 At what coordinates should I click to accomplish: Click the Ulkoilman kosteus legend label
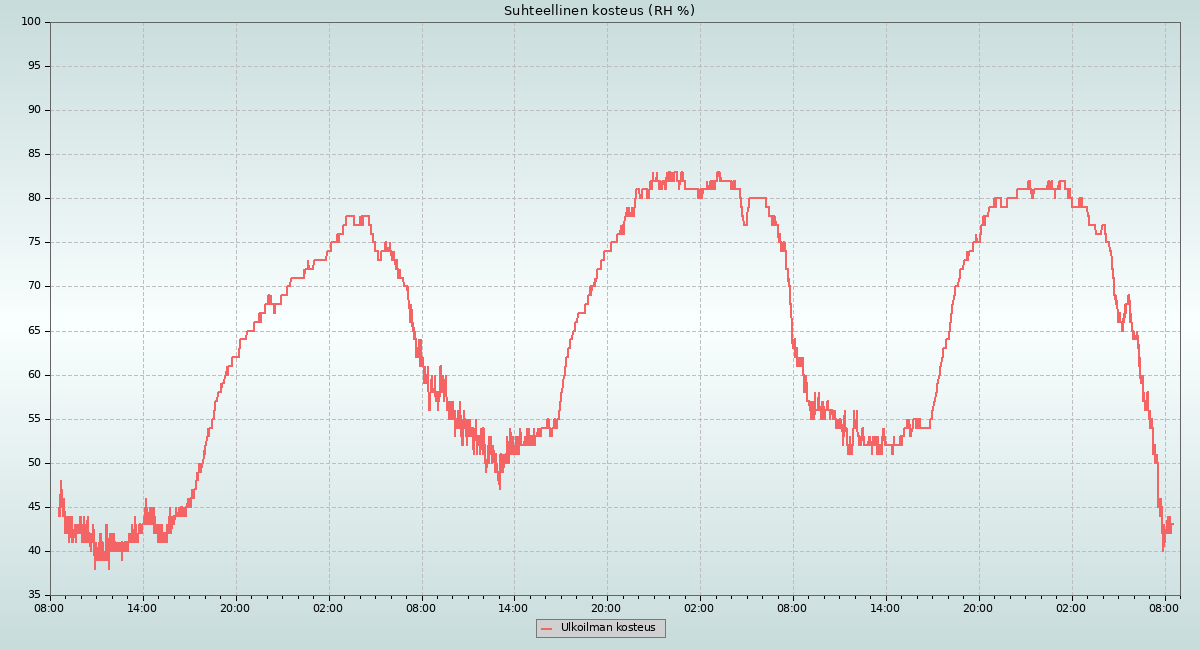[x=608, y=628]
